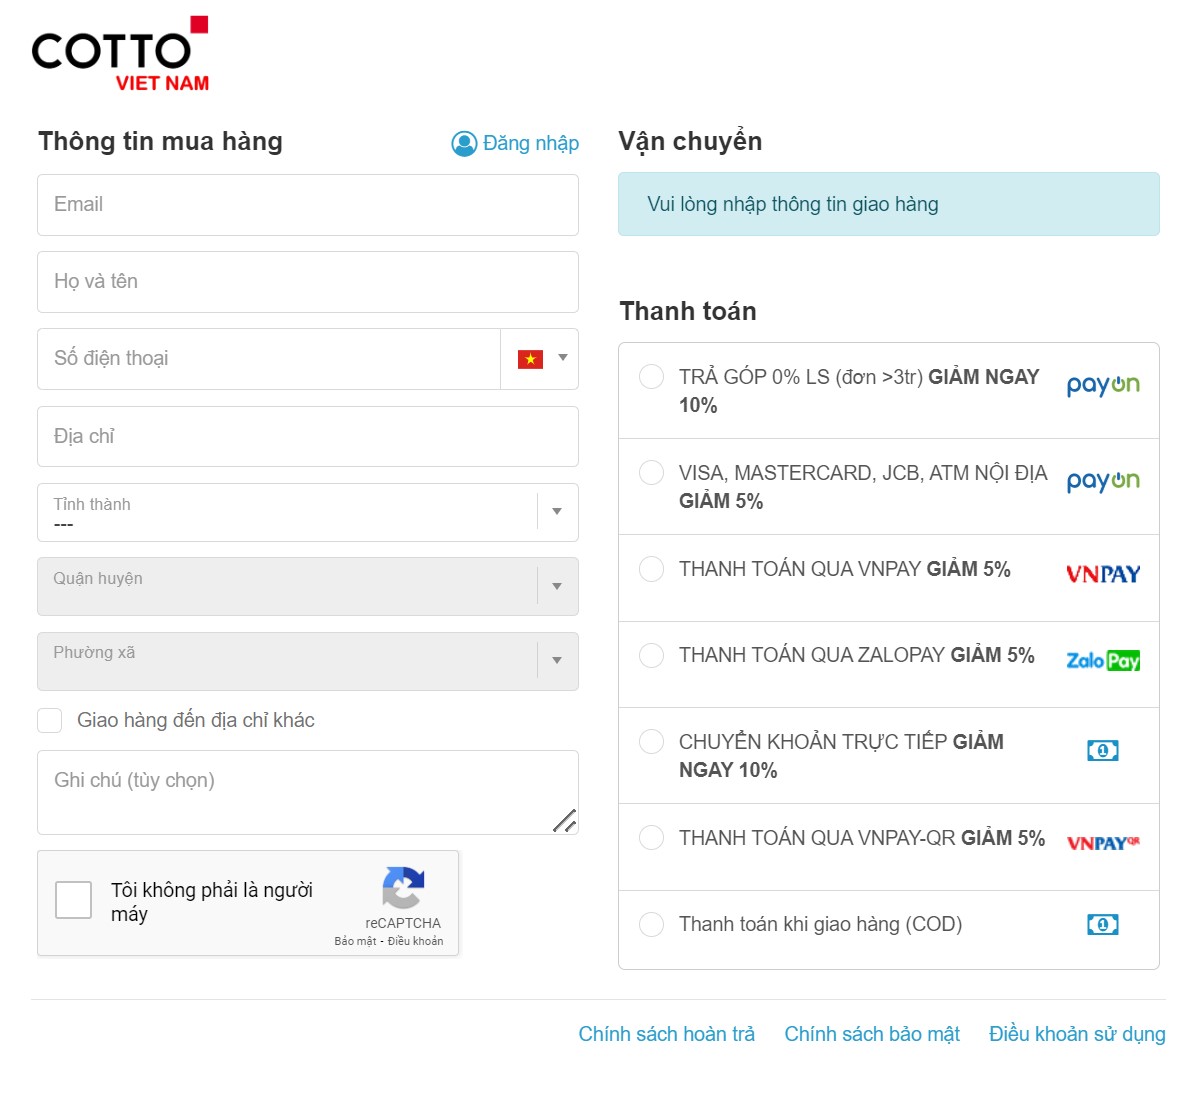Open the Phường xã dropdown
Viewport: 1186px width, 1096px height.
[308, 661]
